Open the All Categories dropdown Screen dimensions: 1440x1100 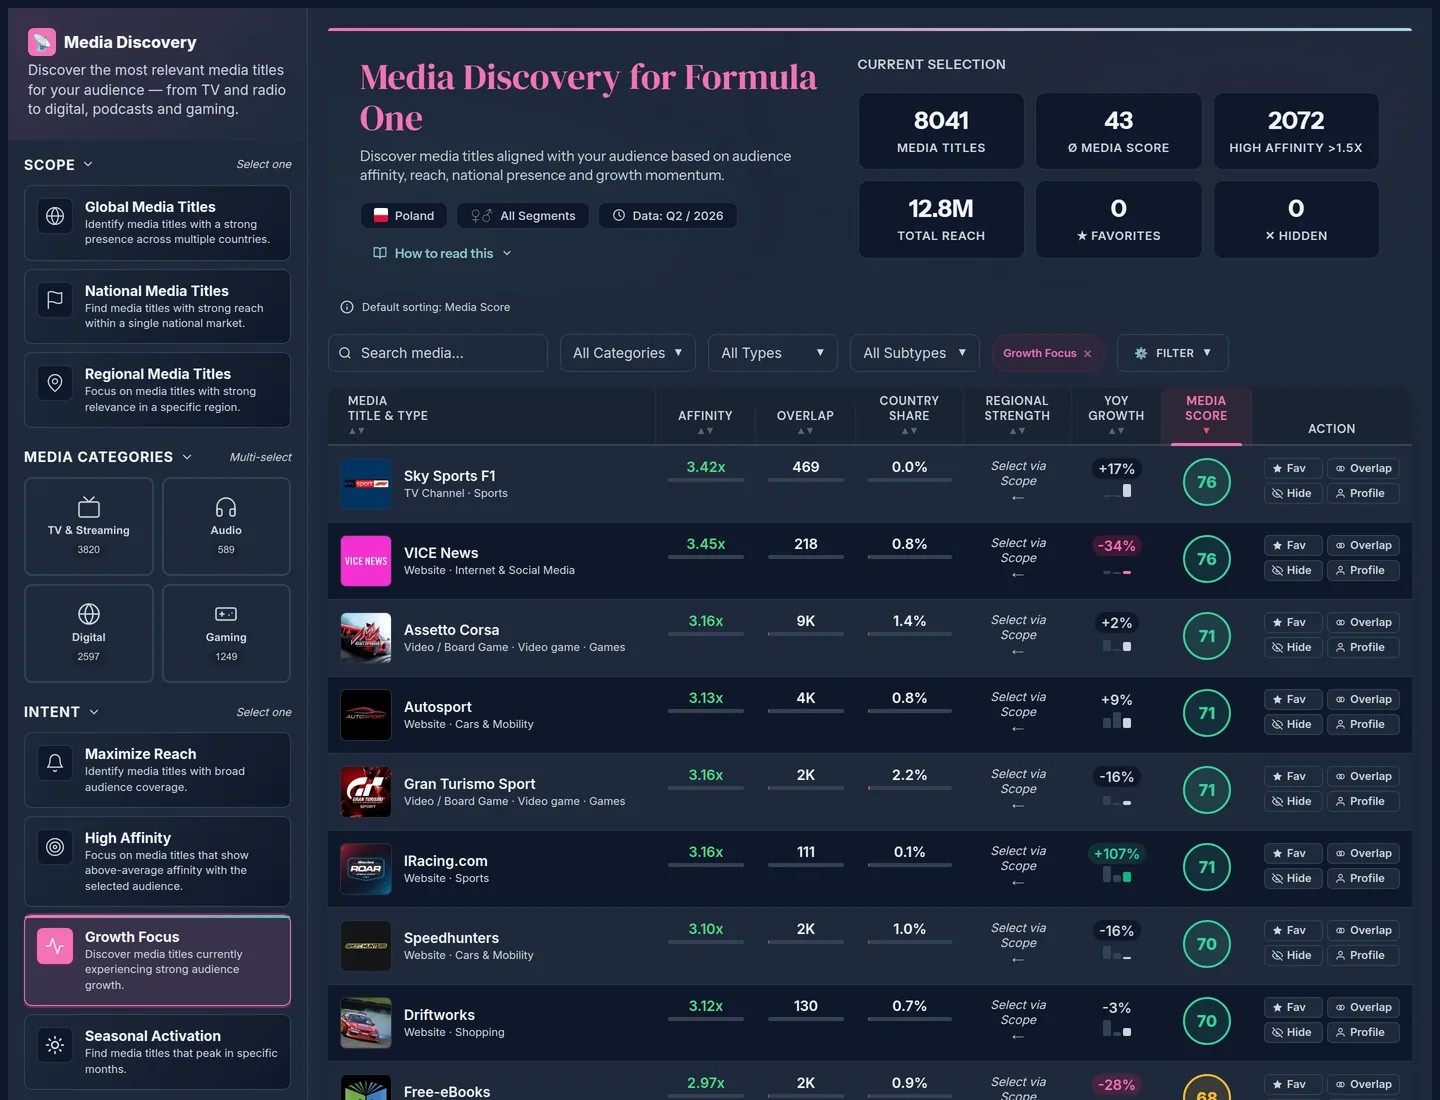pyautogui.click(x=628, y=353)
